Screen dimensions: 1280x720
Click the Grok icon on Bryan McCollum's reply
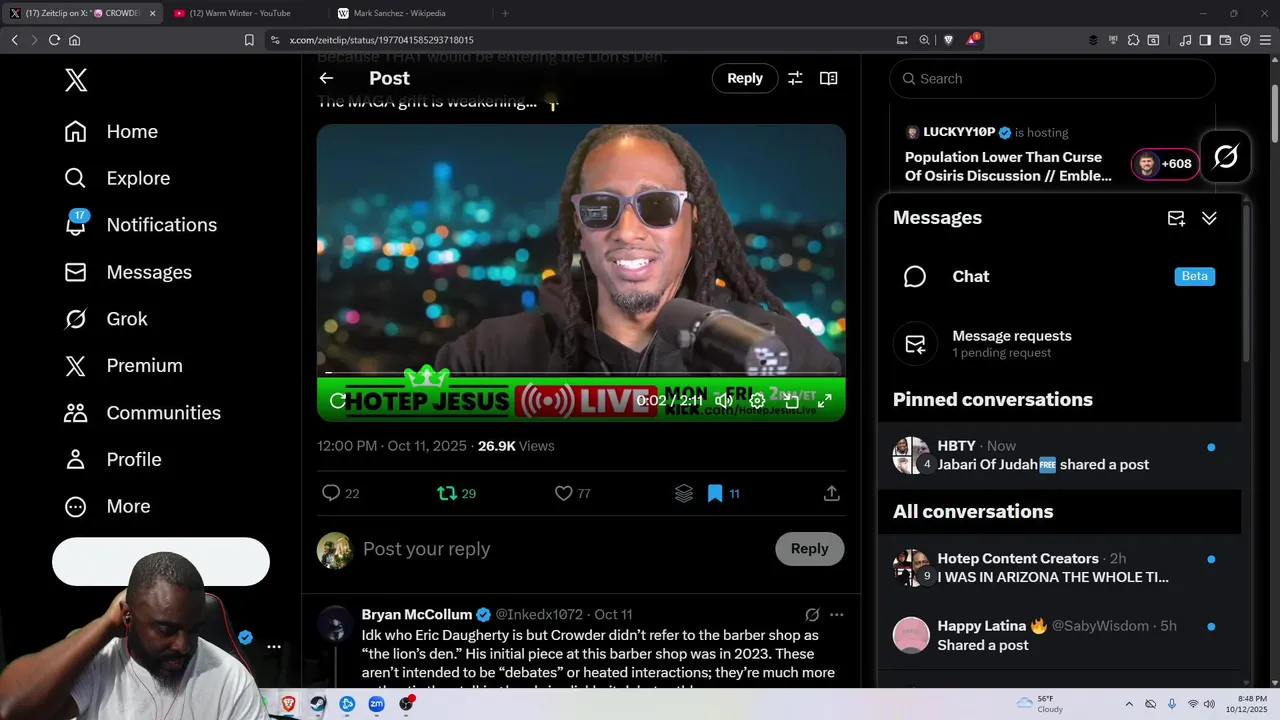click(x=812, y=615)
